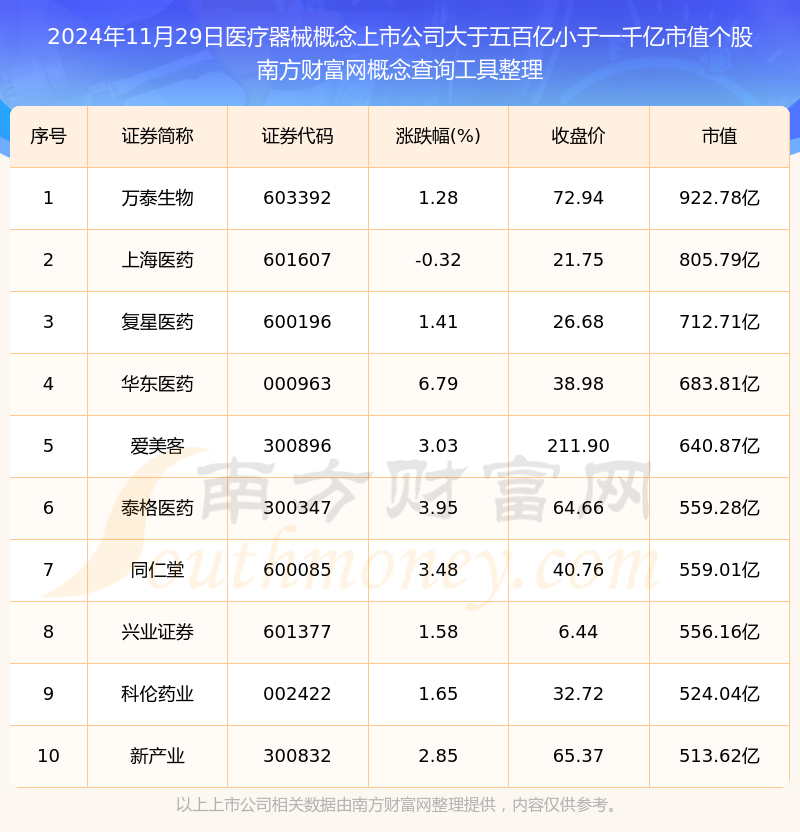The image size is (800, 832).
Task: Select the stock name 新产业
Action: click(x=158, y=756)
